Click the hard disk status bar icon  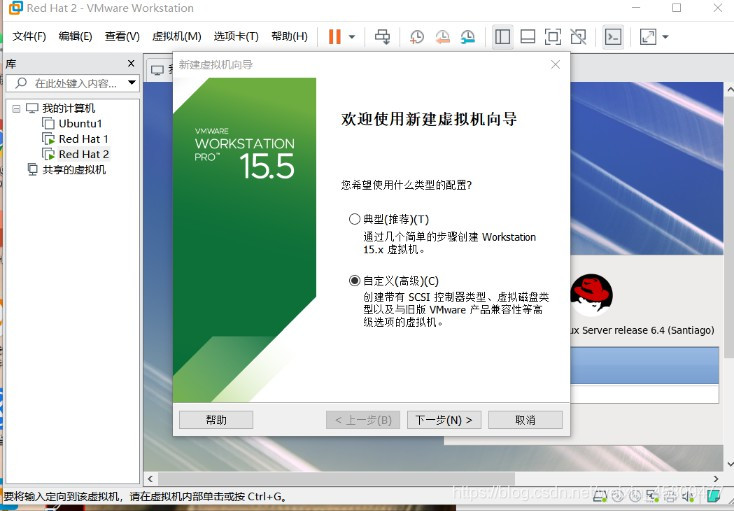point(600,496)
